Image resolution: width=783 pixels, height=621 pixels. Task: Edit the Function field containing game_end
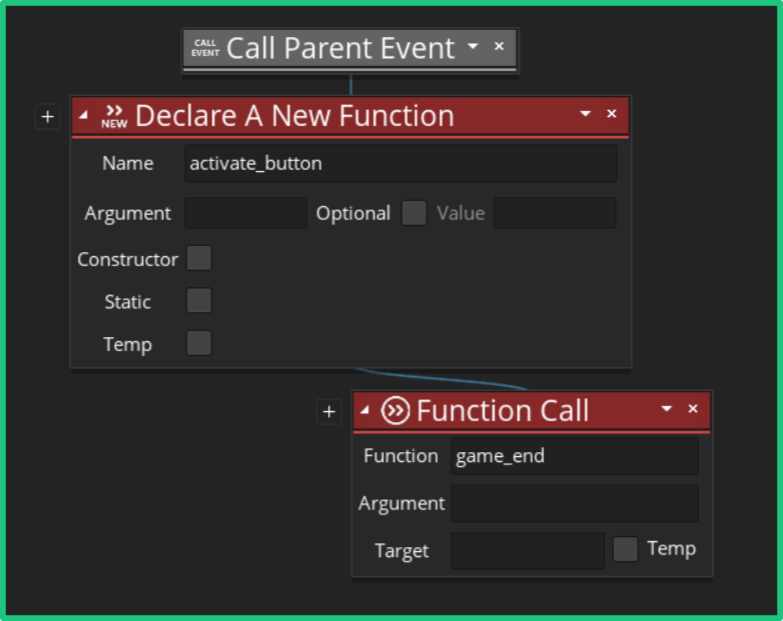[x=574, y=456]
